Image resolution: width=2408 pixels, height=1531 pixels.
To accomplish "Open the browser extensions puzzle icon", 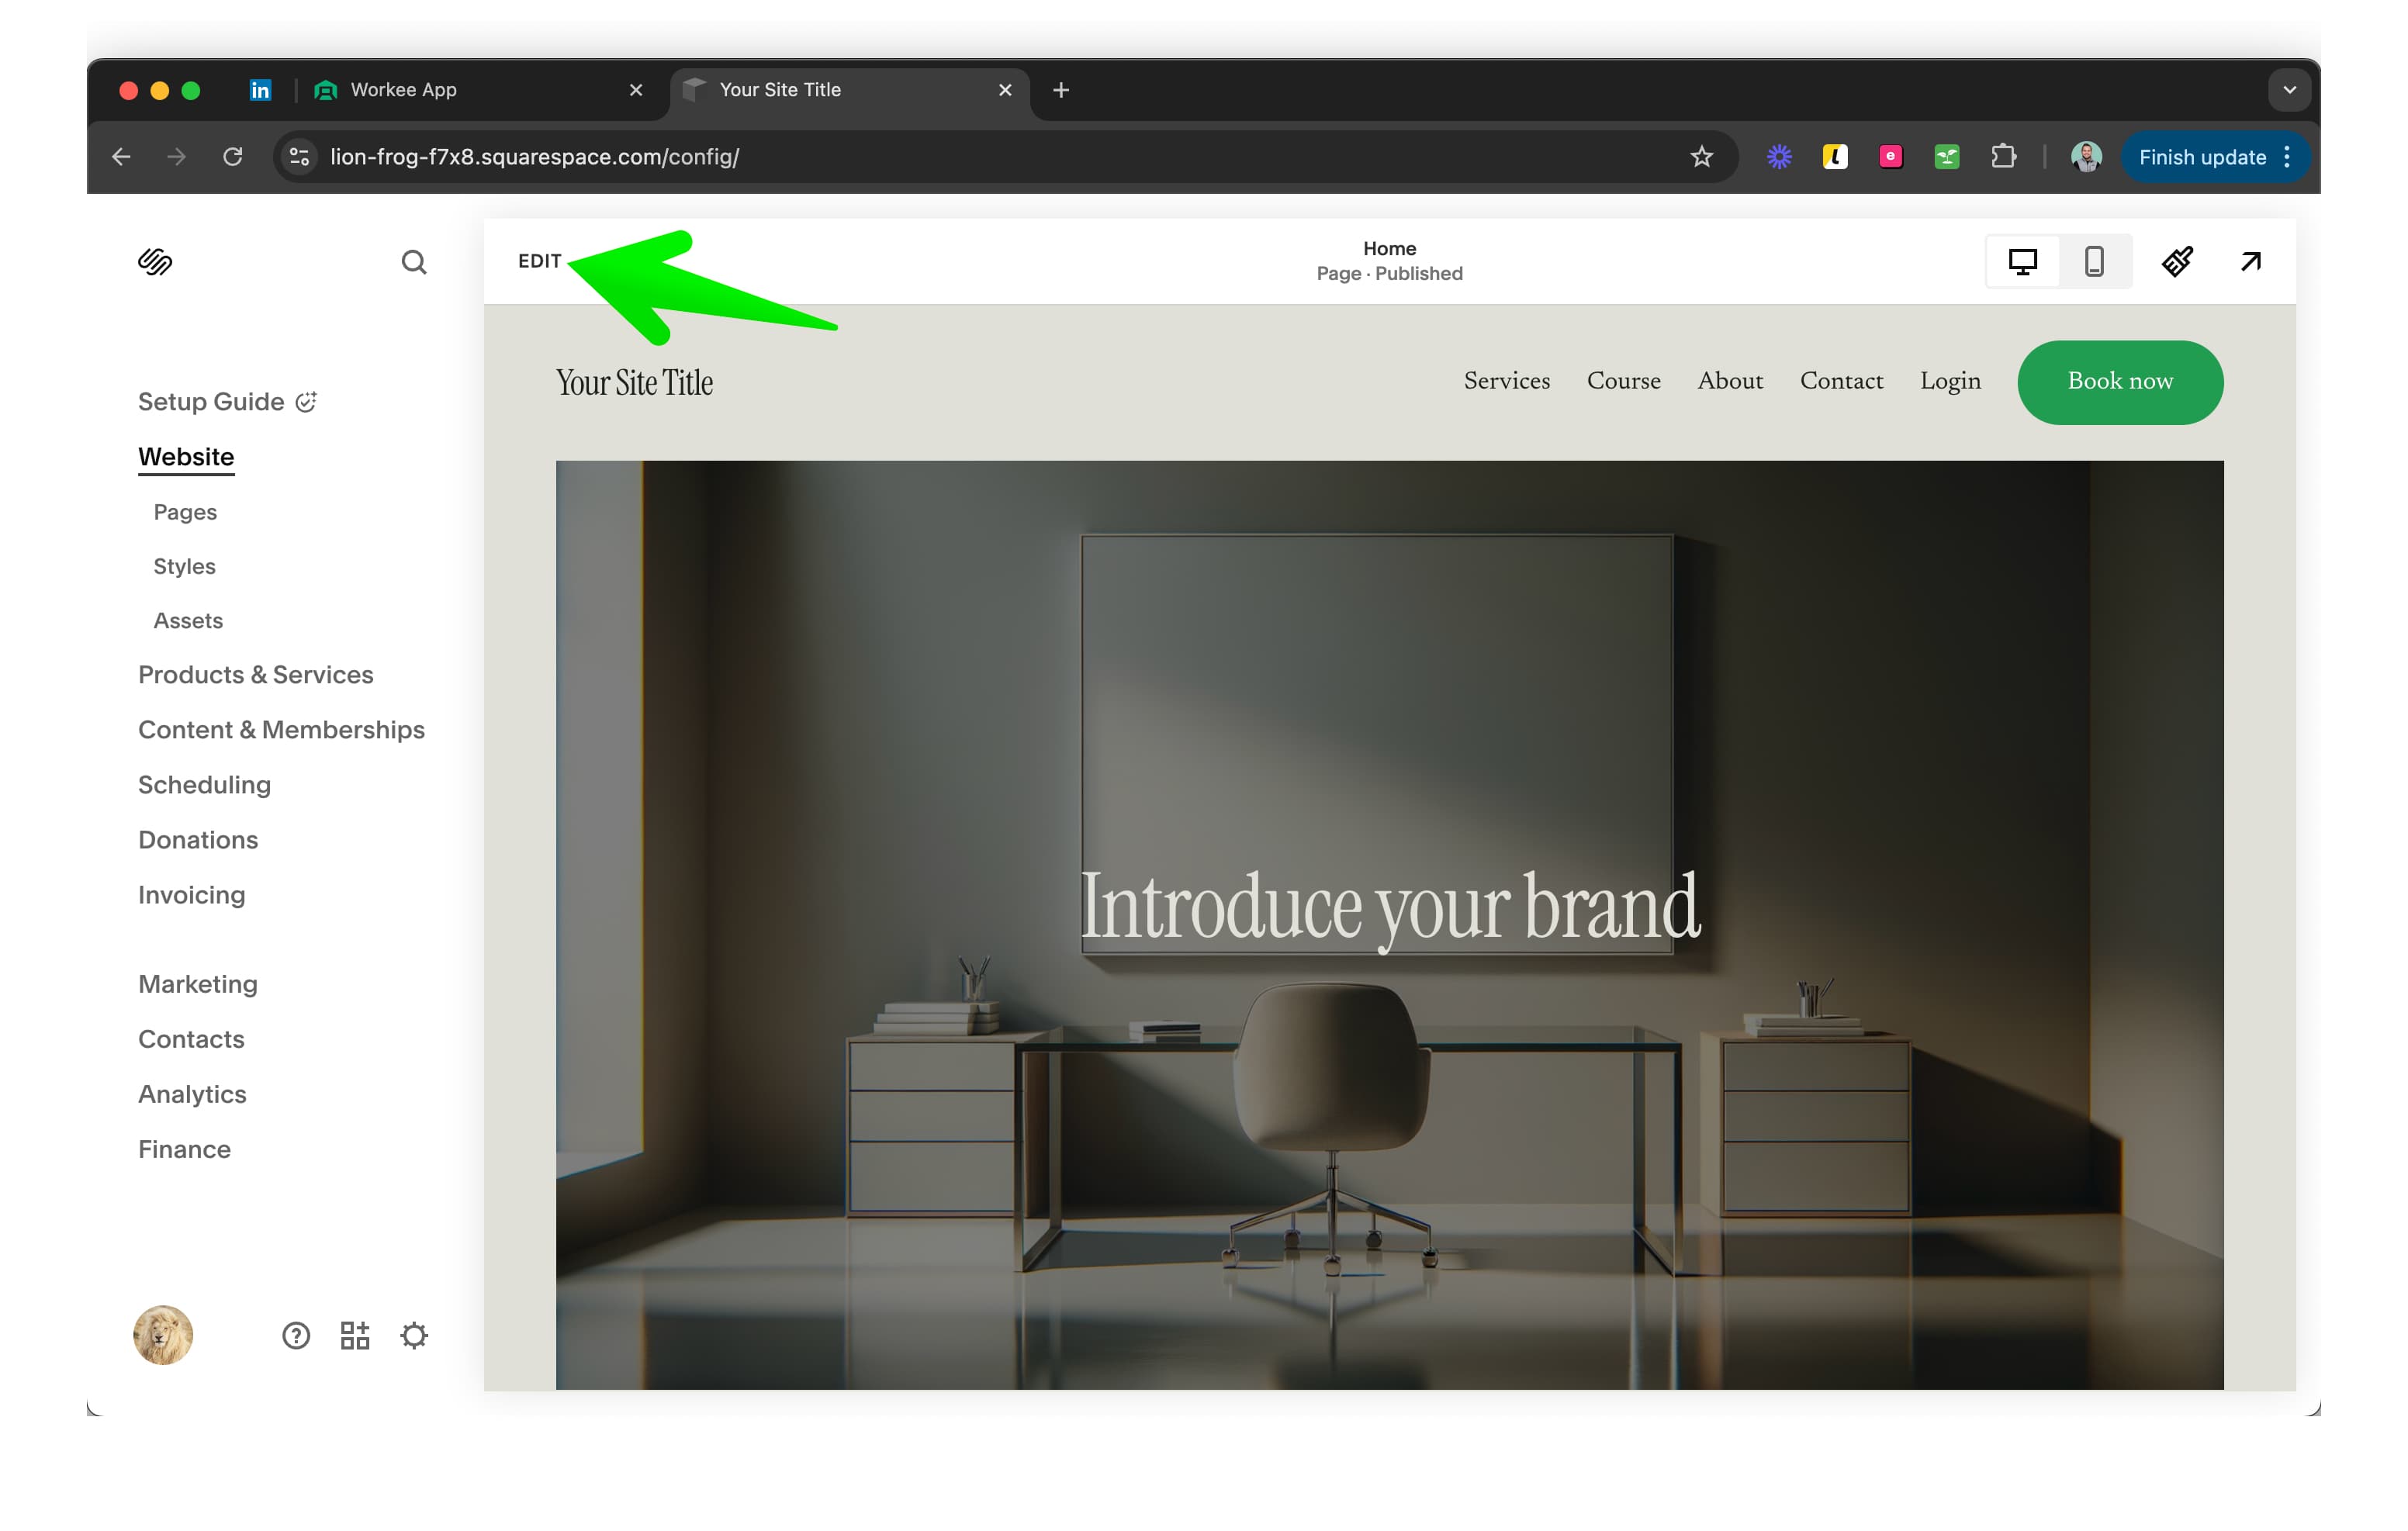I will pos(2003,157).
